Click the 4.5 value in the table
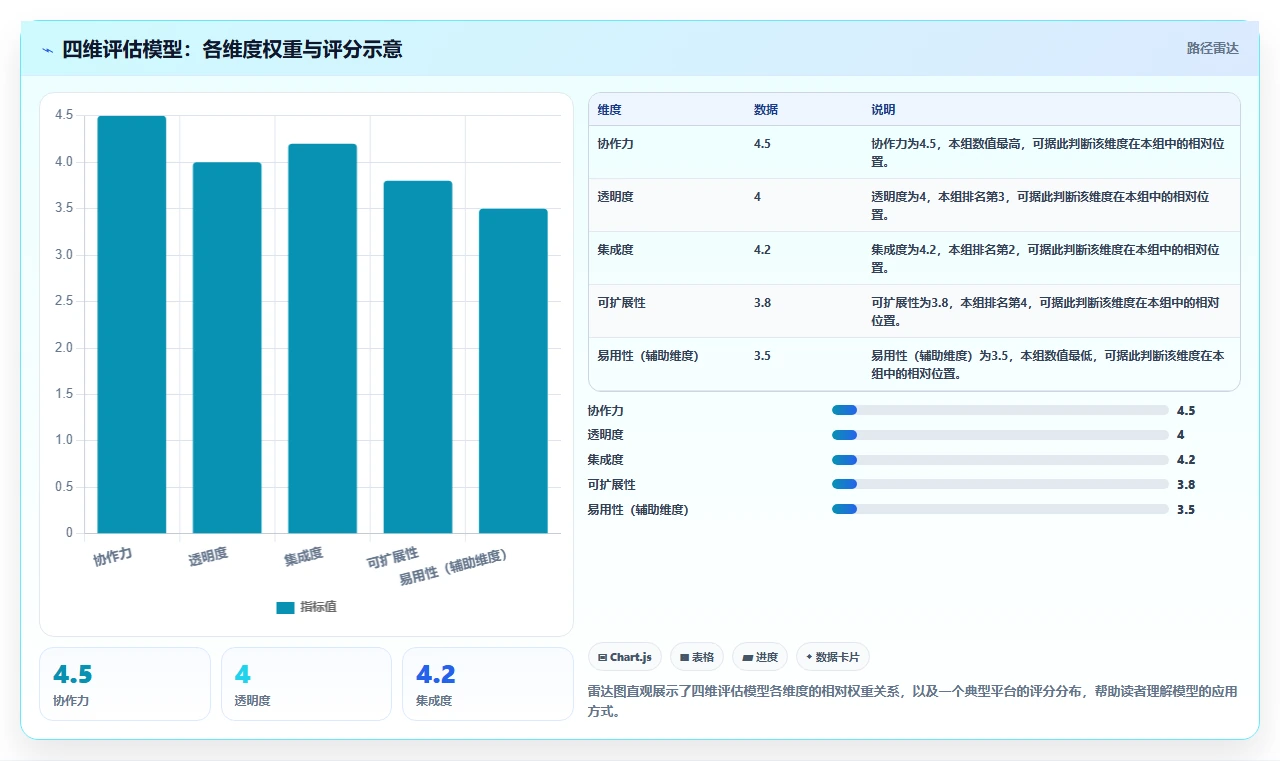The height and width of the screenshot is (761, 1280). coord(762,144)
